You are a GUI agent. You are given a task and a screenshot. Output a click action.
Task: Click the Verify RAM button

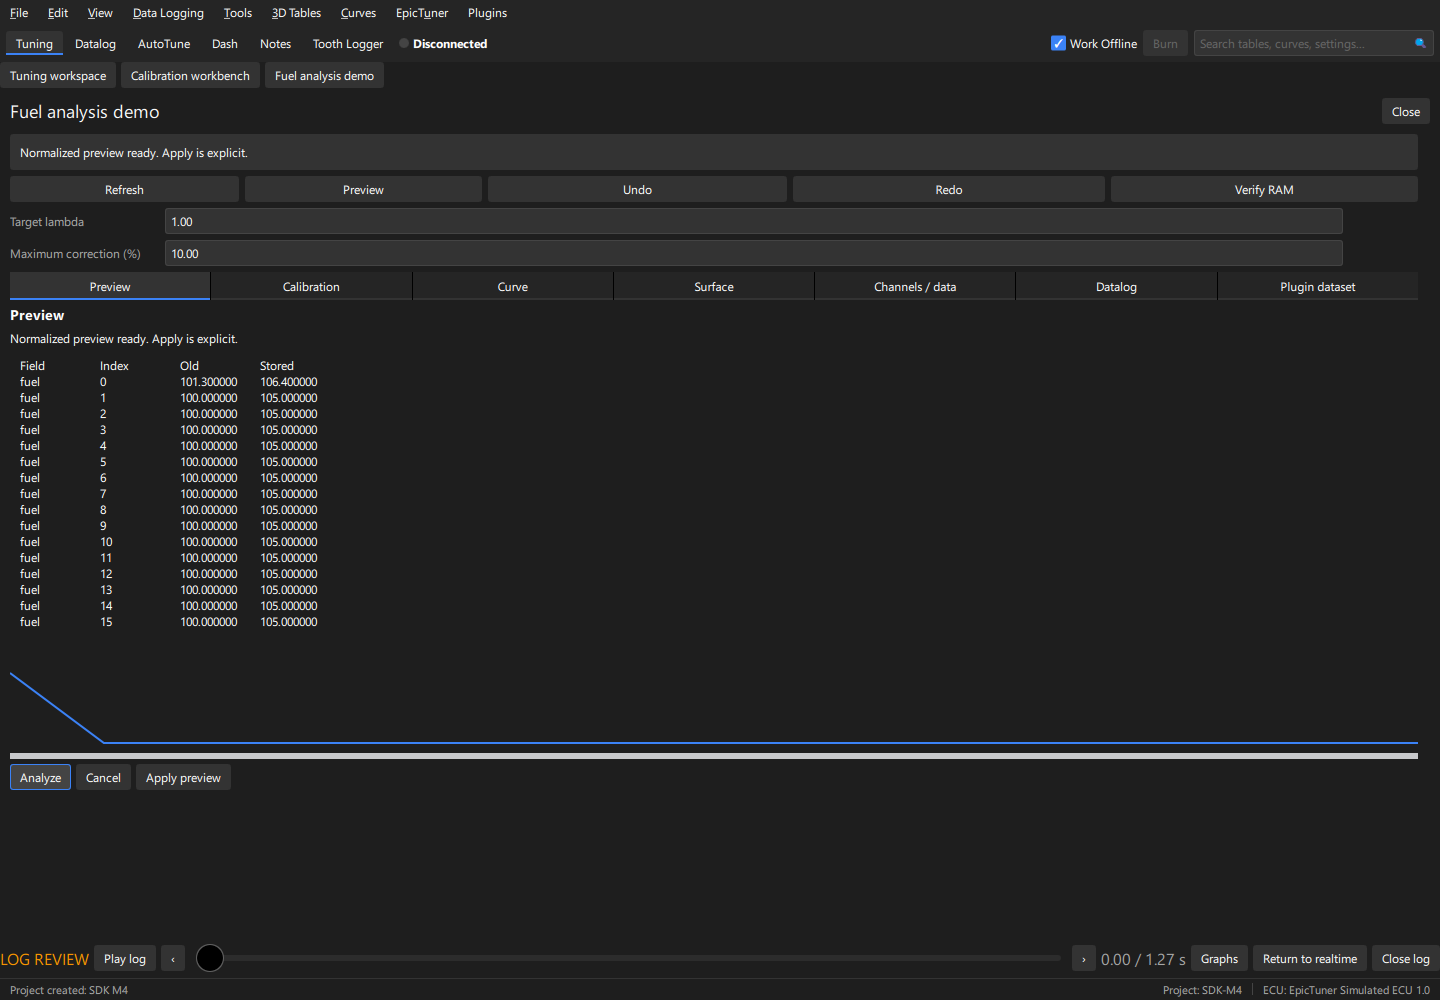click(1264, 190)
